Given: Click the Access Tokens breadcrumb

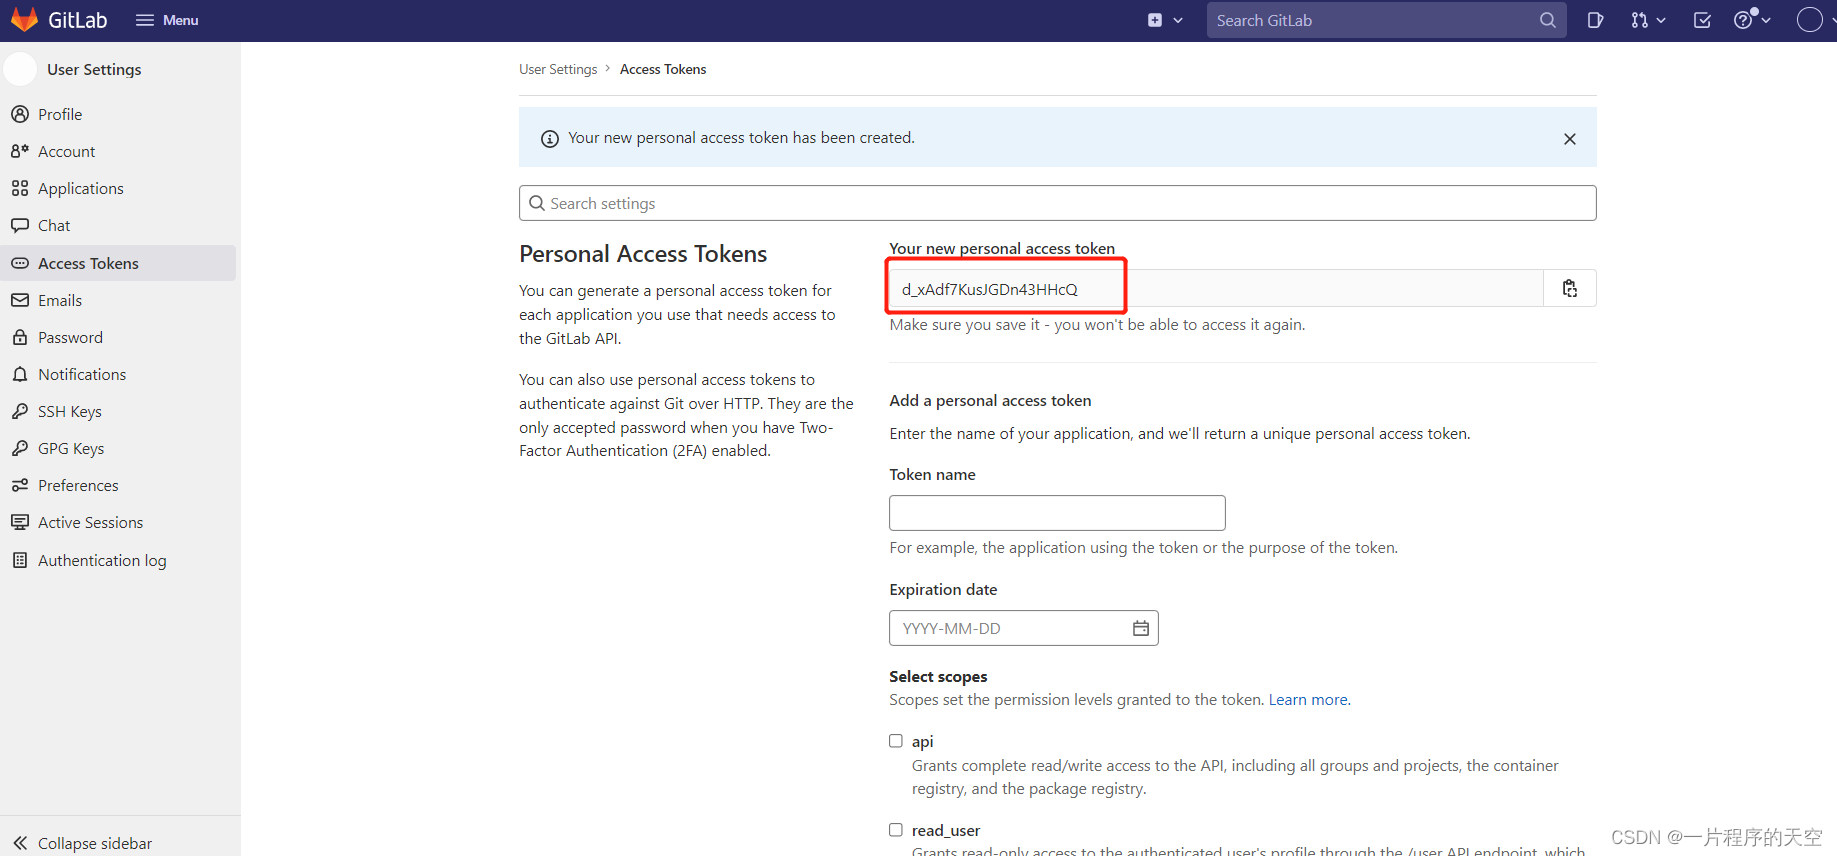Looking at the screenshot, I should (x=663, y=69).
